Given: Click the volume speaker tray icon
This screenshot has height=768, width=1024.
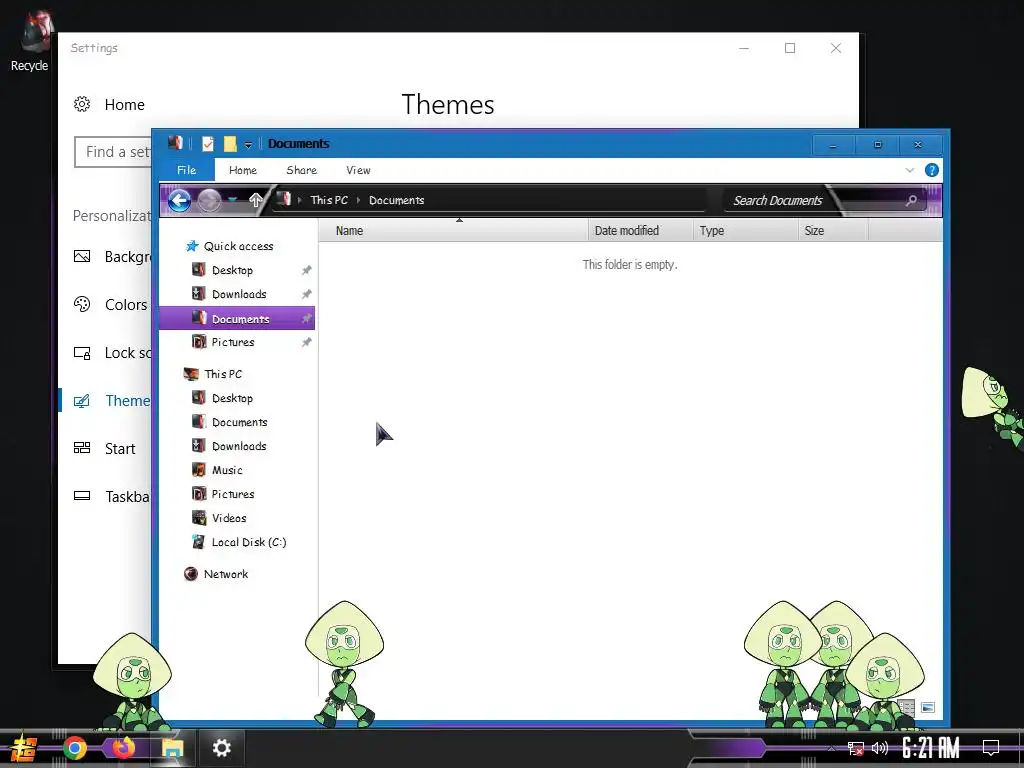Looking at the screenshot, I should (880, 748).
